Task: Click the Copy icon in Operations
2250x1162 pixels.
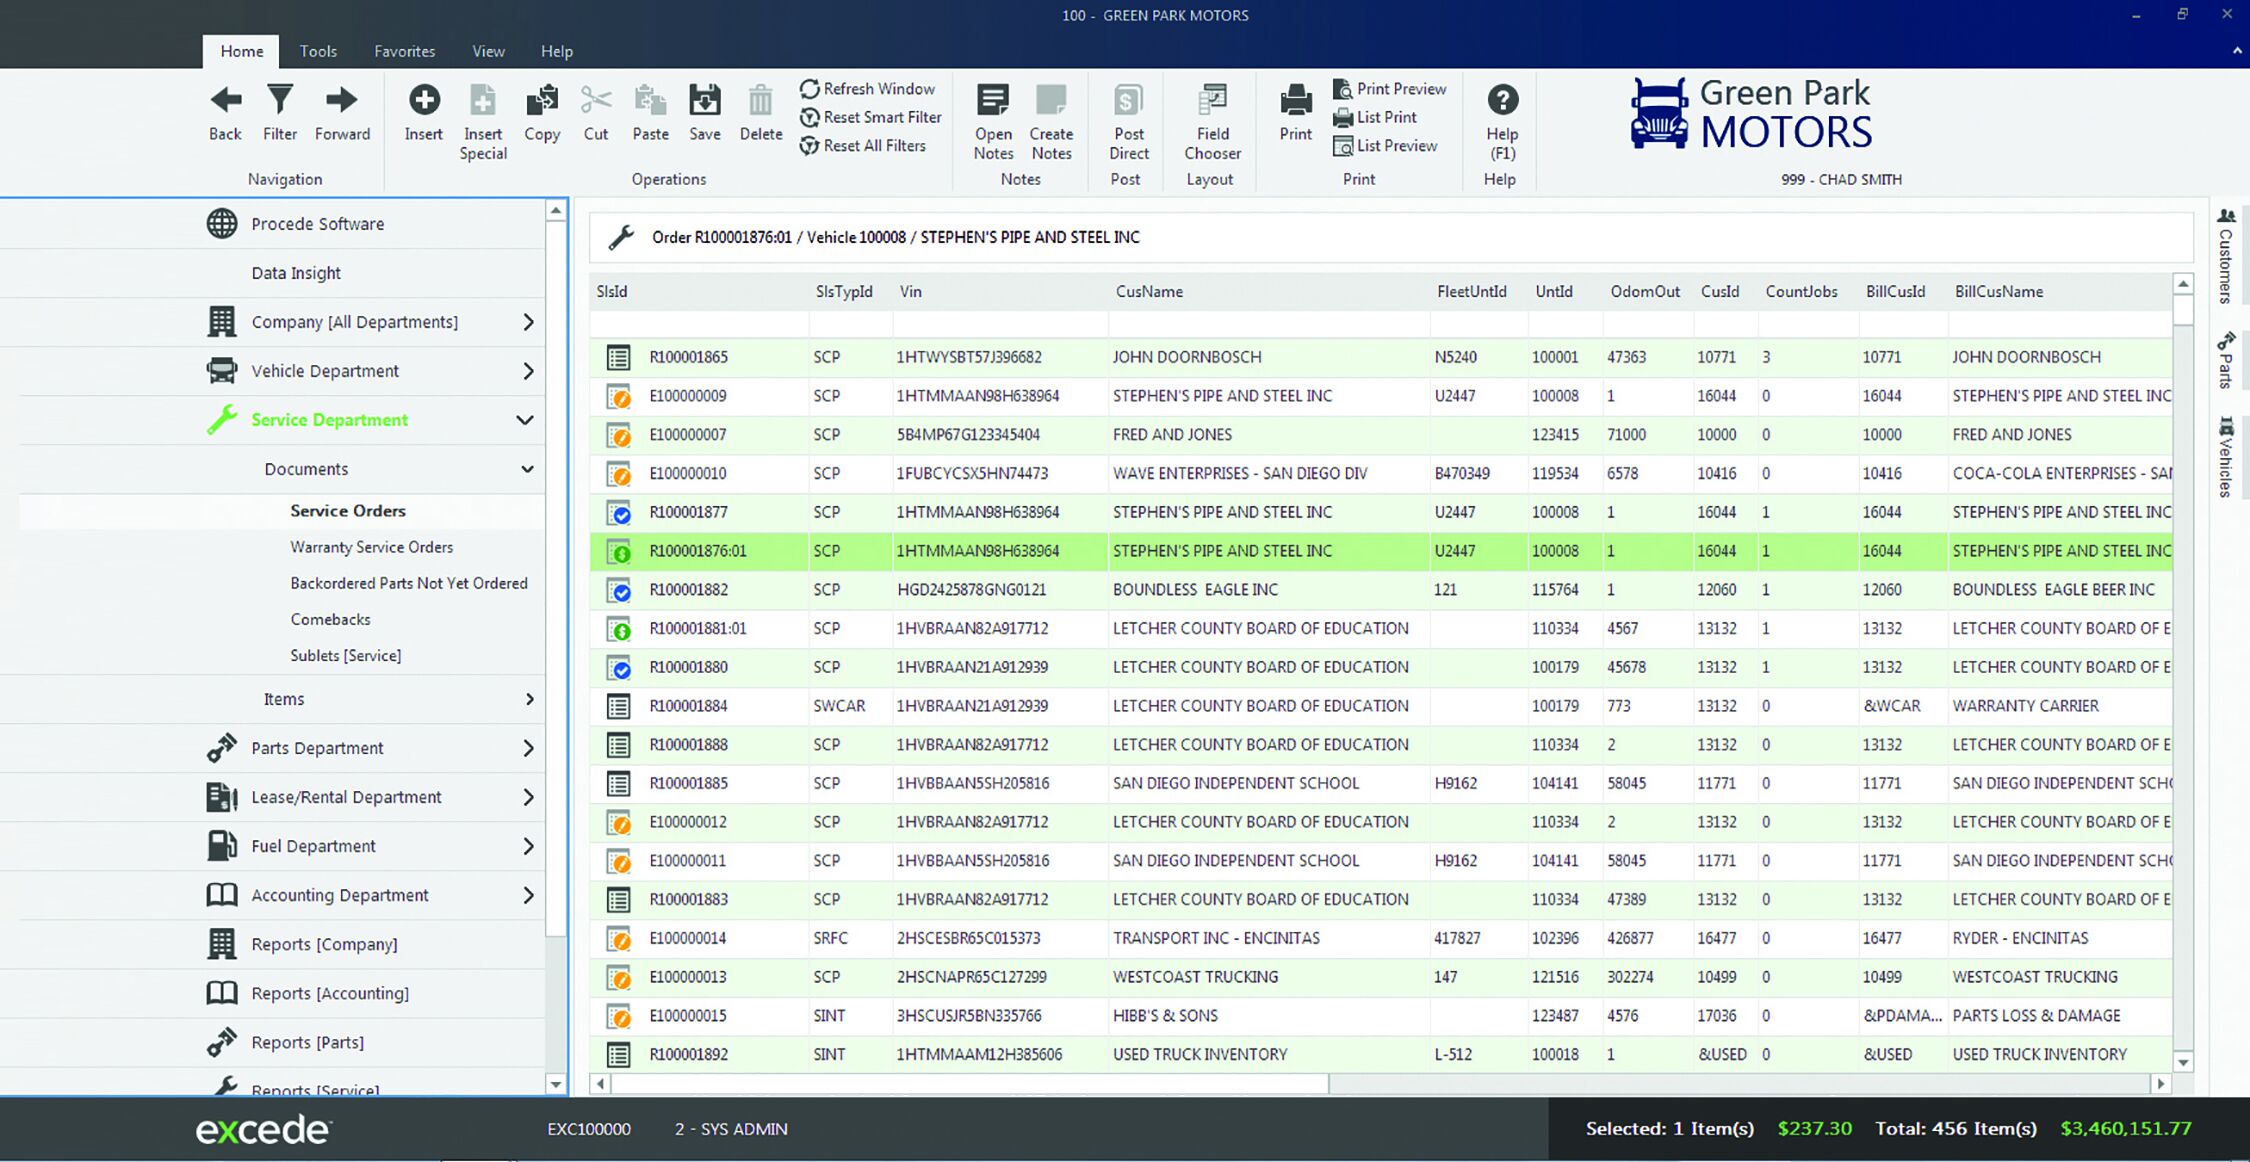Action: [x=541, y=100]
